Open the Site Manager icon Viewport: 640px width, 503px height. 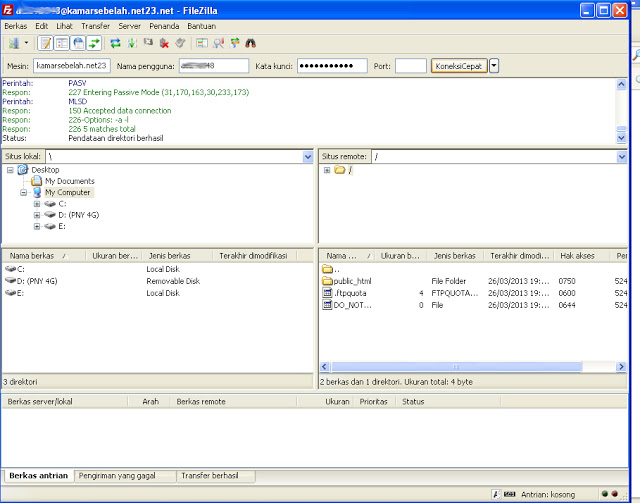14,43
